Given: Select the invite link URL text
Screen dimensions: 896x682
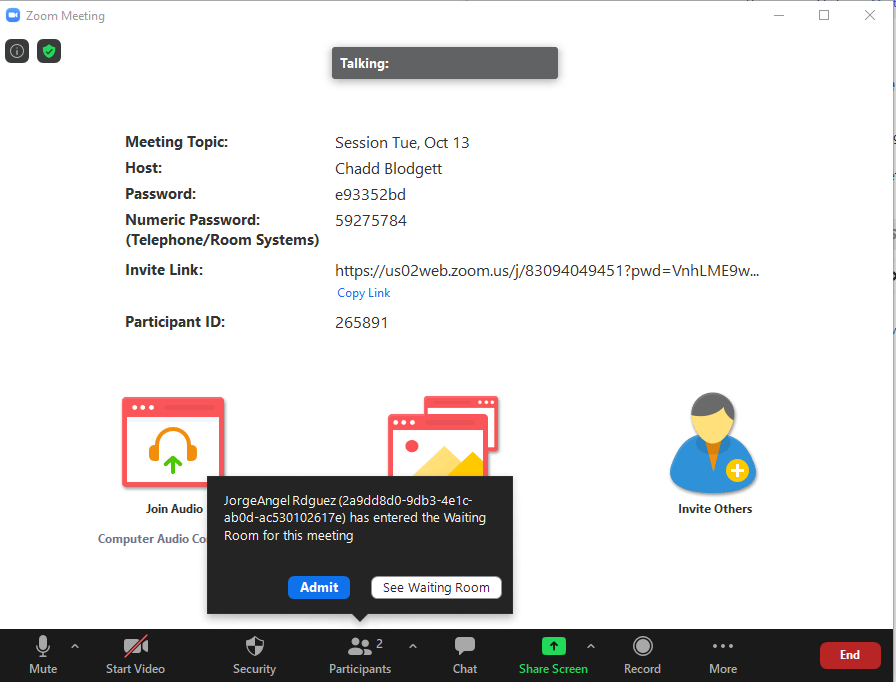Looking at the screenshot, I should [547, 271].
